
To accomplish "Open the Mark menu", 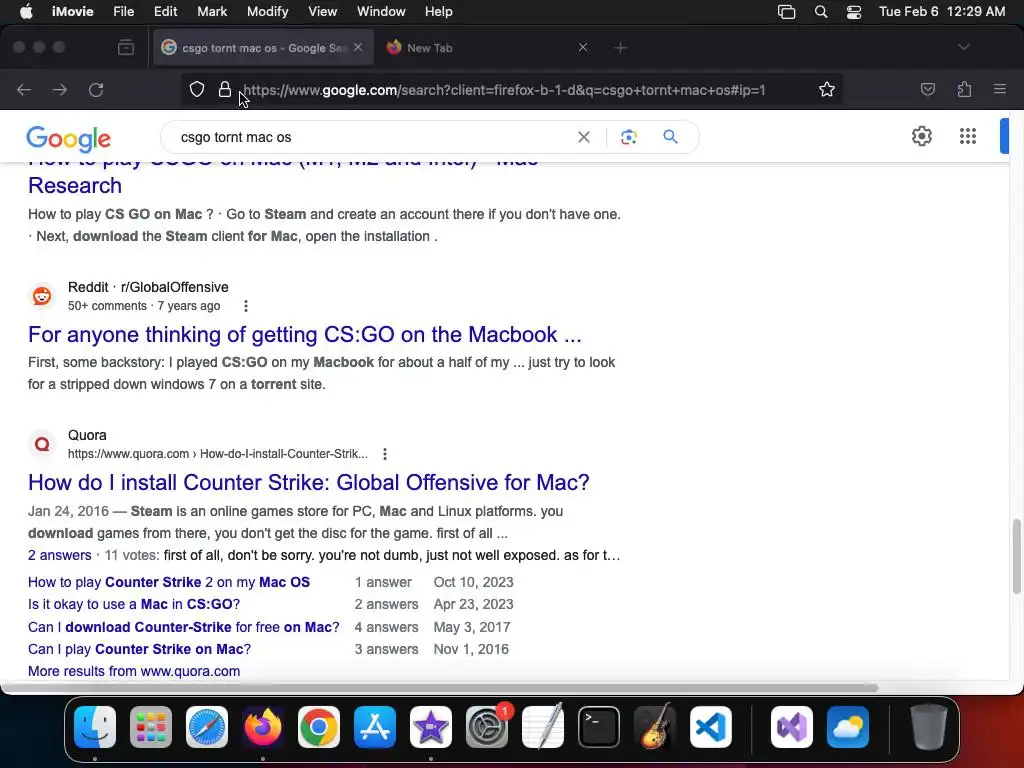I will coord(212,12).
